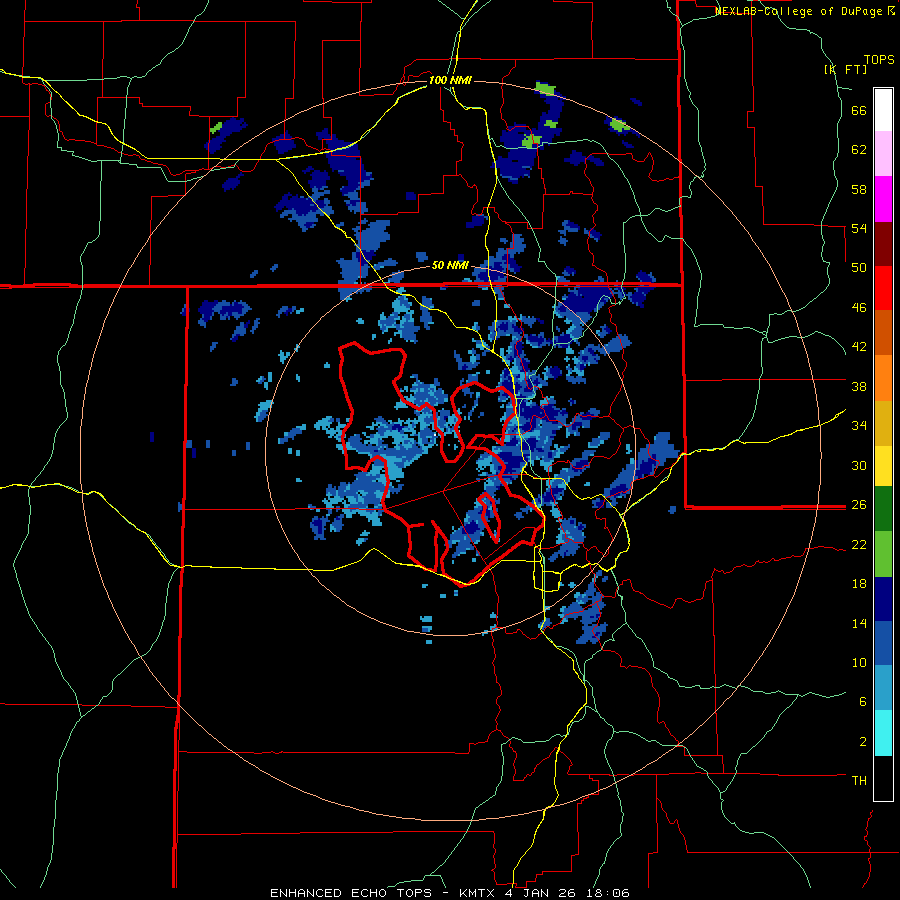Click the "34" legend value
The height and width of the screenshot is (900, 900).
click(859, 425)
